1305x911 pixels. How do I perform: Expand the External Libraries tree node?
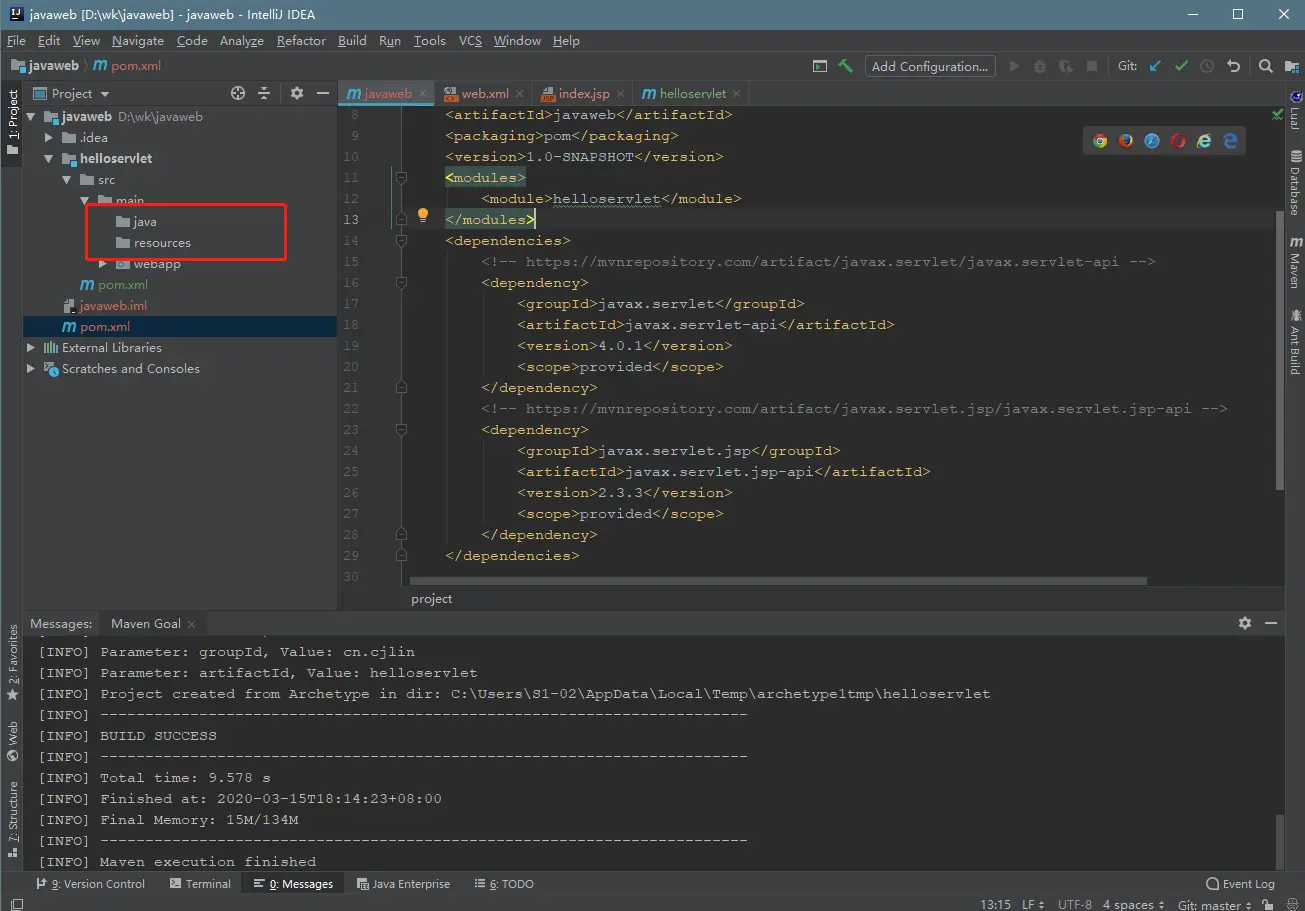pyautogui.click(x=31, y=348)
